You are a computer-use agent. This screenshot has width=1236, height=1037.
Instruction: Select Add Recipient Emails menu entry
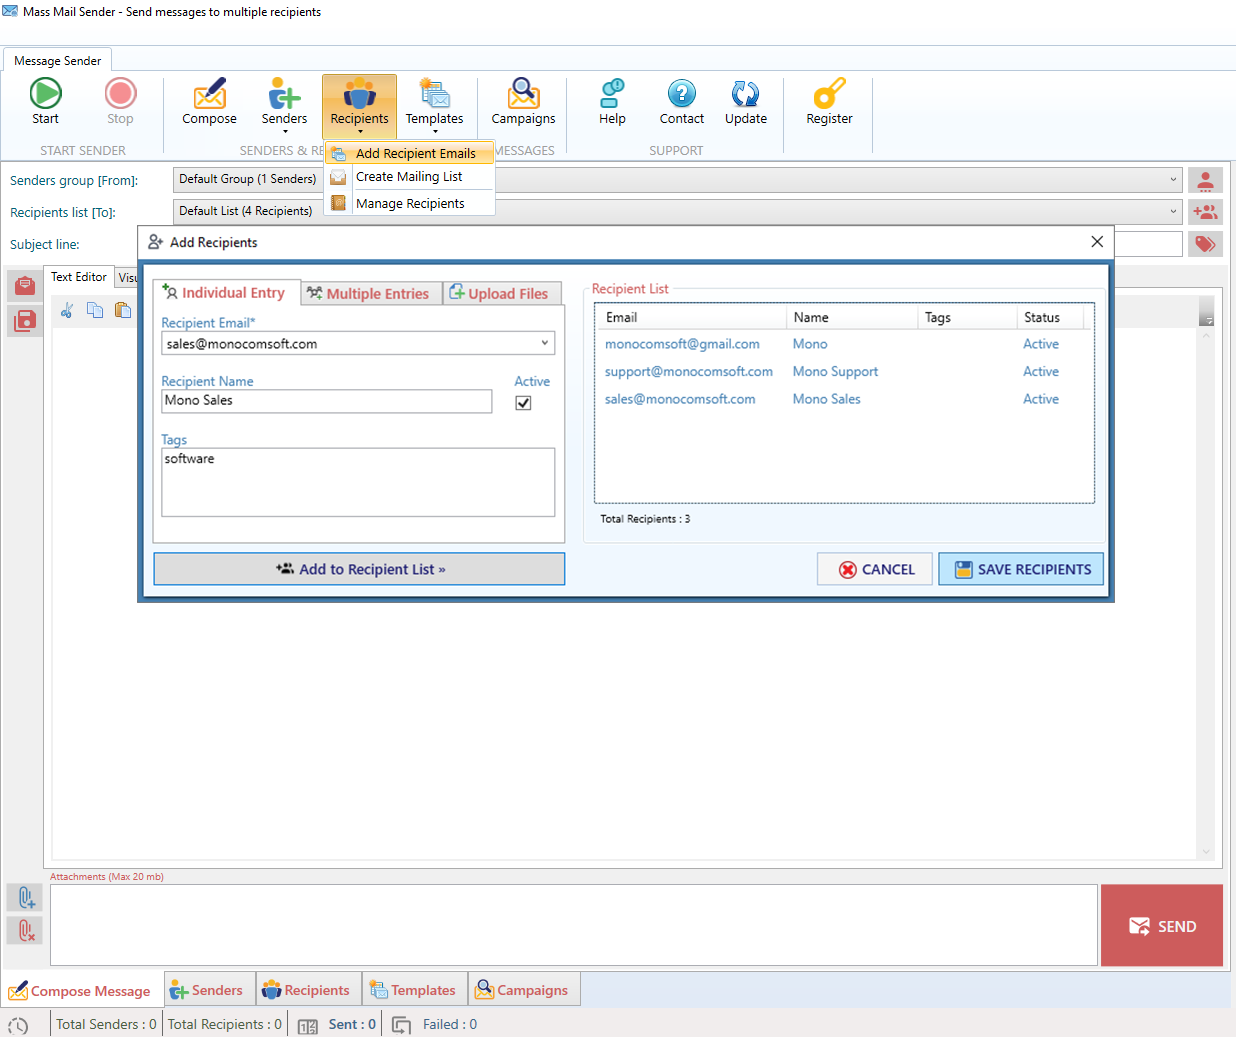410,153
